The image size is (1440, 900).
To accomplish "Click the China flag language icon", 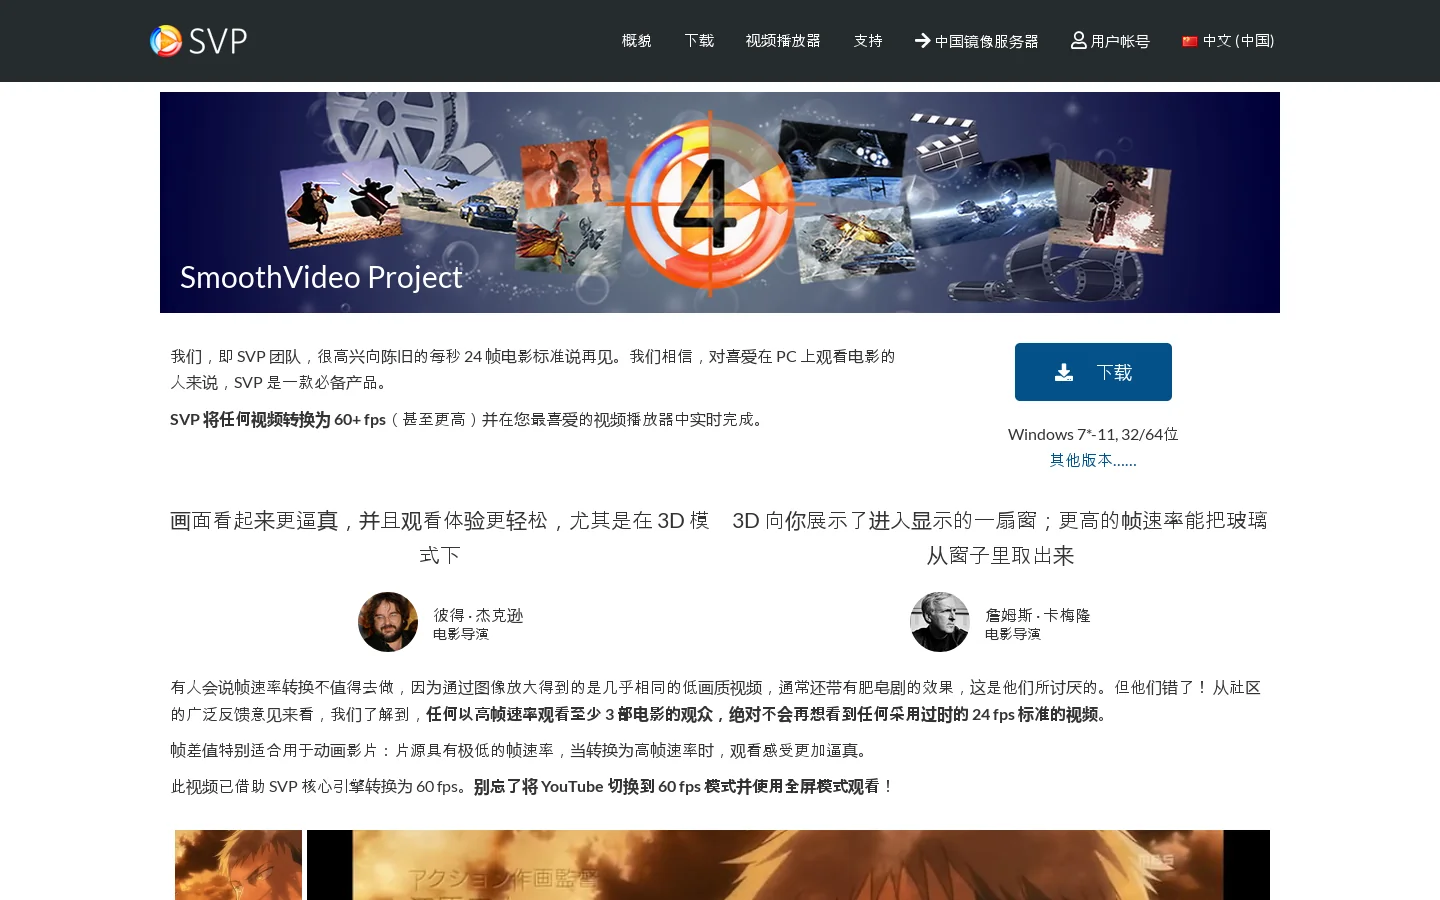I will (1190, 41).
